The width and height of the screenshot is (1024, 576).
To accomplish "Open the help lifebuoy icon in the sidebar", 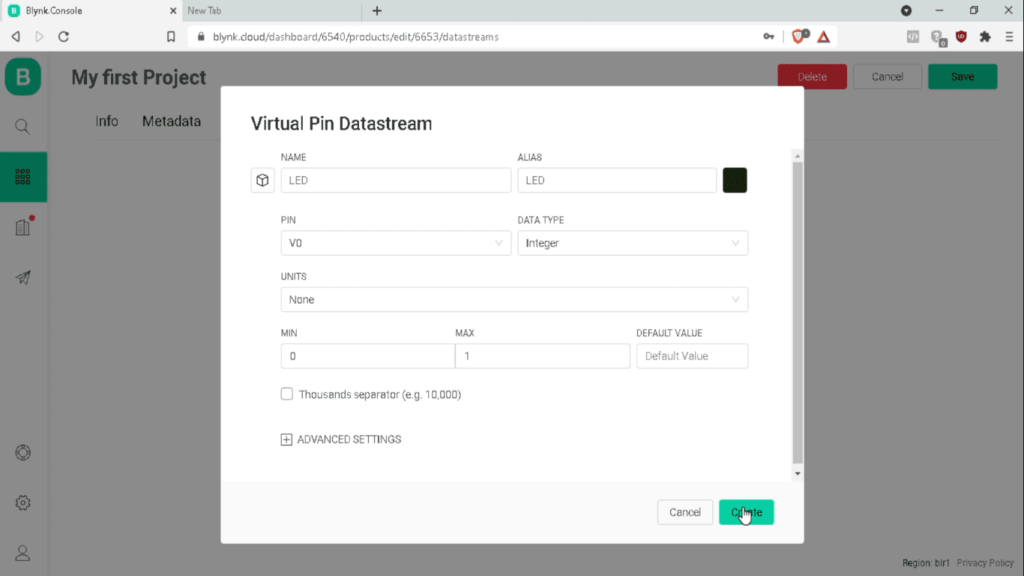I will (23, 452).
